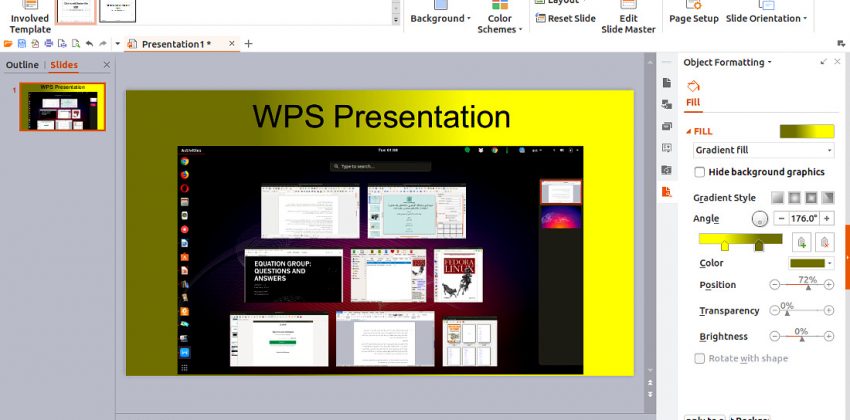Open Object Formatting panel title dropdown

(x=727, y=62)
